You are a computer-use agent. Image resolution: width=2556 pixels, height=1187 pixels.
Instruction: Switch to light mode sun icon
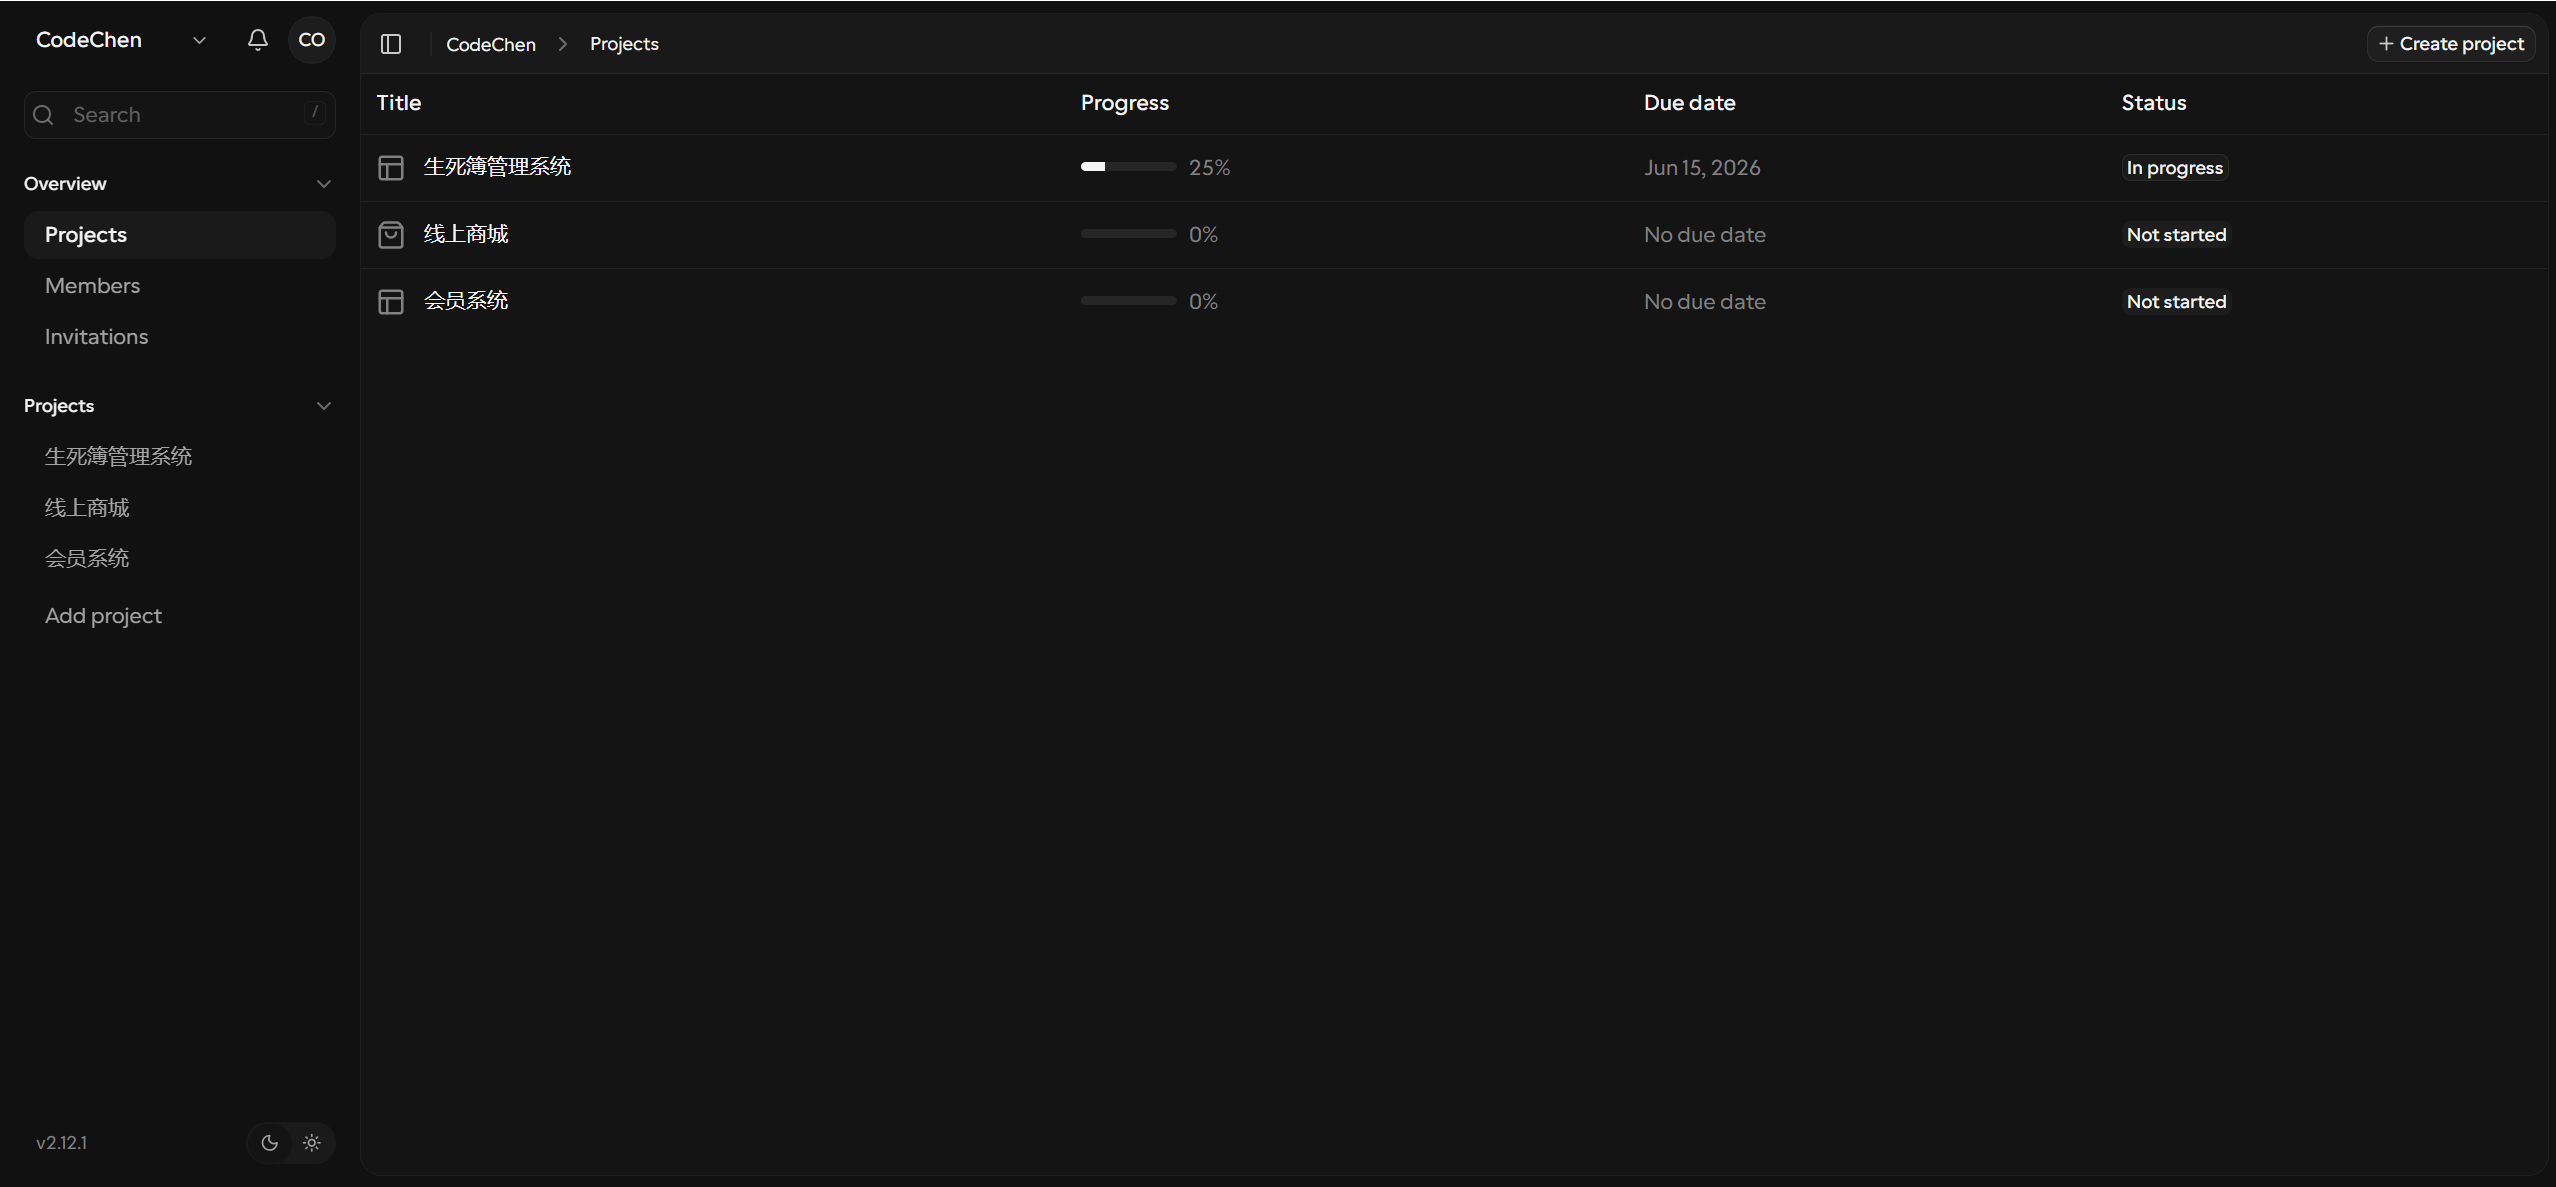(312, 1143)
